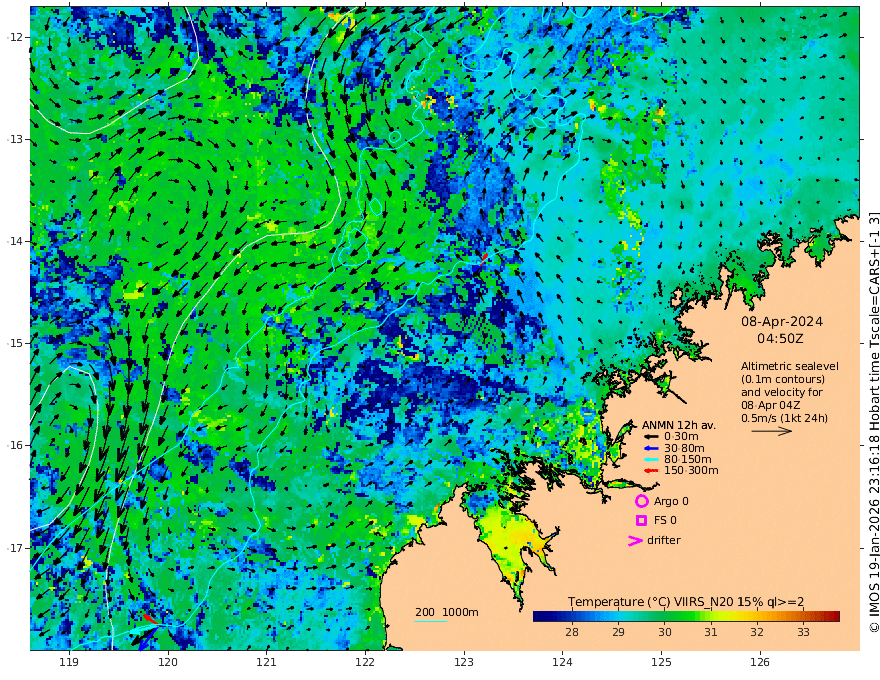This screenshot has height=680, width=880.
Task: Click the red 150-300m arrow legend symbol
Action: tap(650, 470)
